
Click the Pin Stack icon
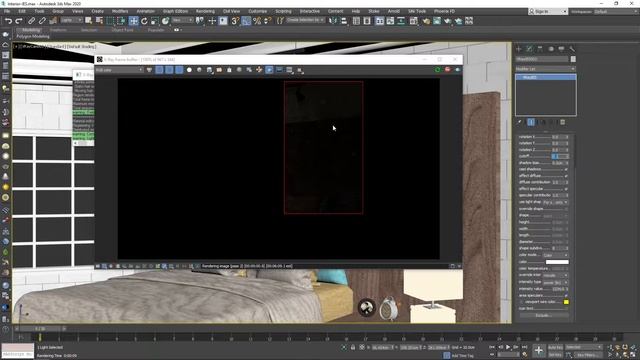[520, 122]
